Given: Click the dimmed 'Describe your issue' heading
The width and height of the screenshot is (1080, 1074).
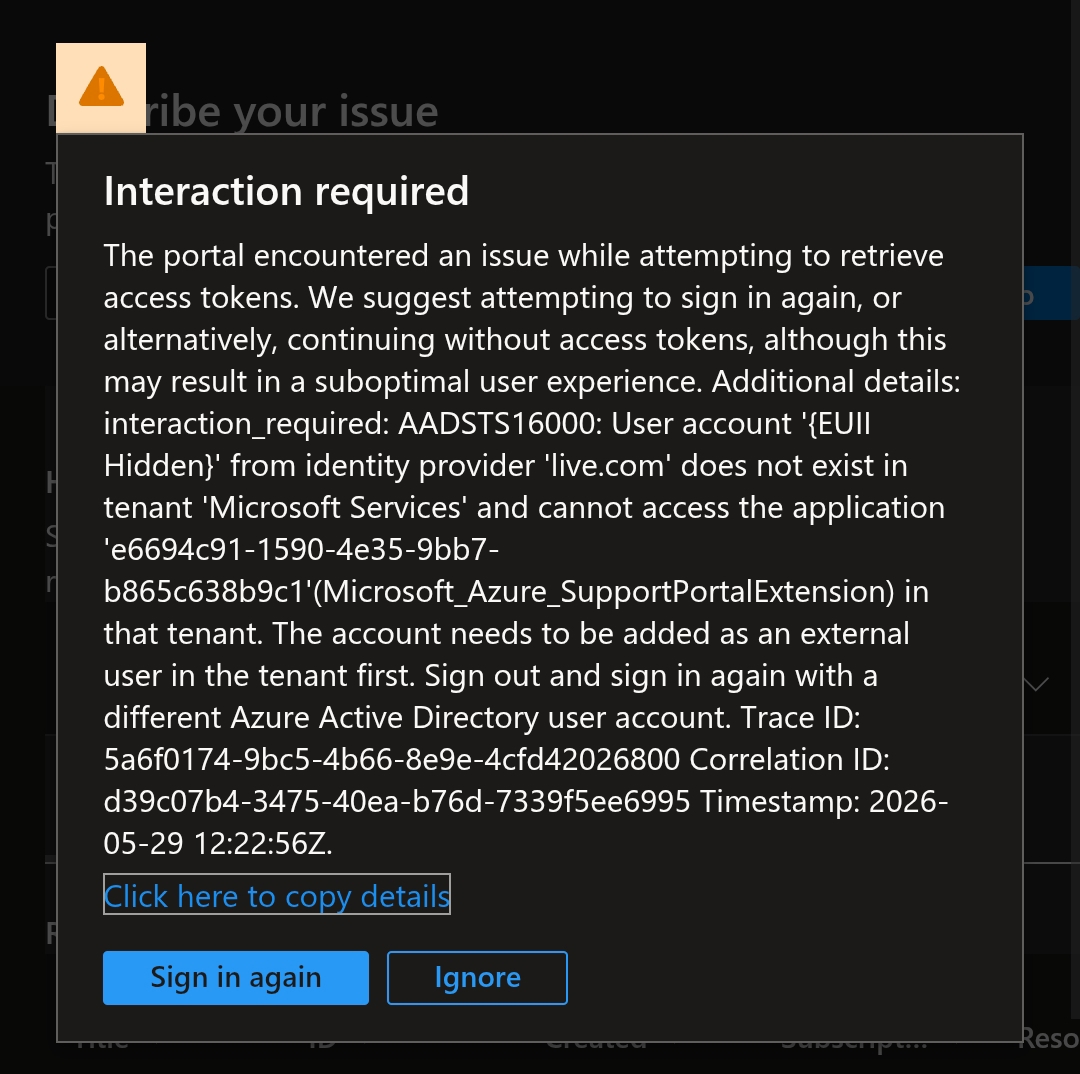Looking at the screenshot, I should click(242, 112).
